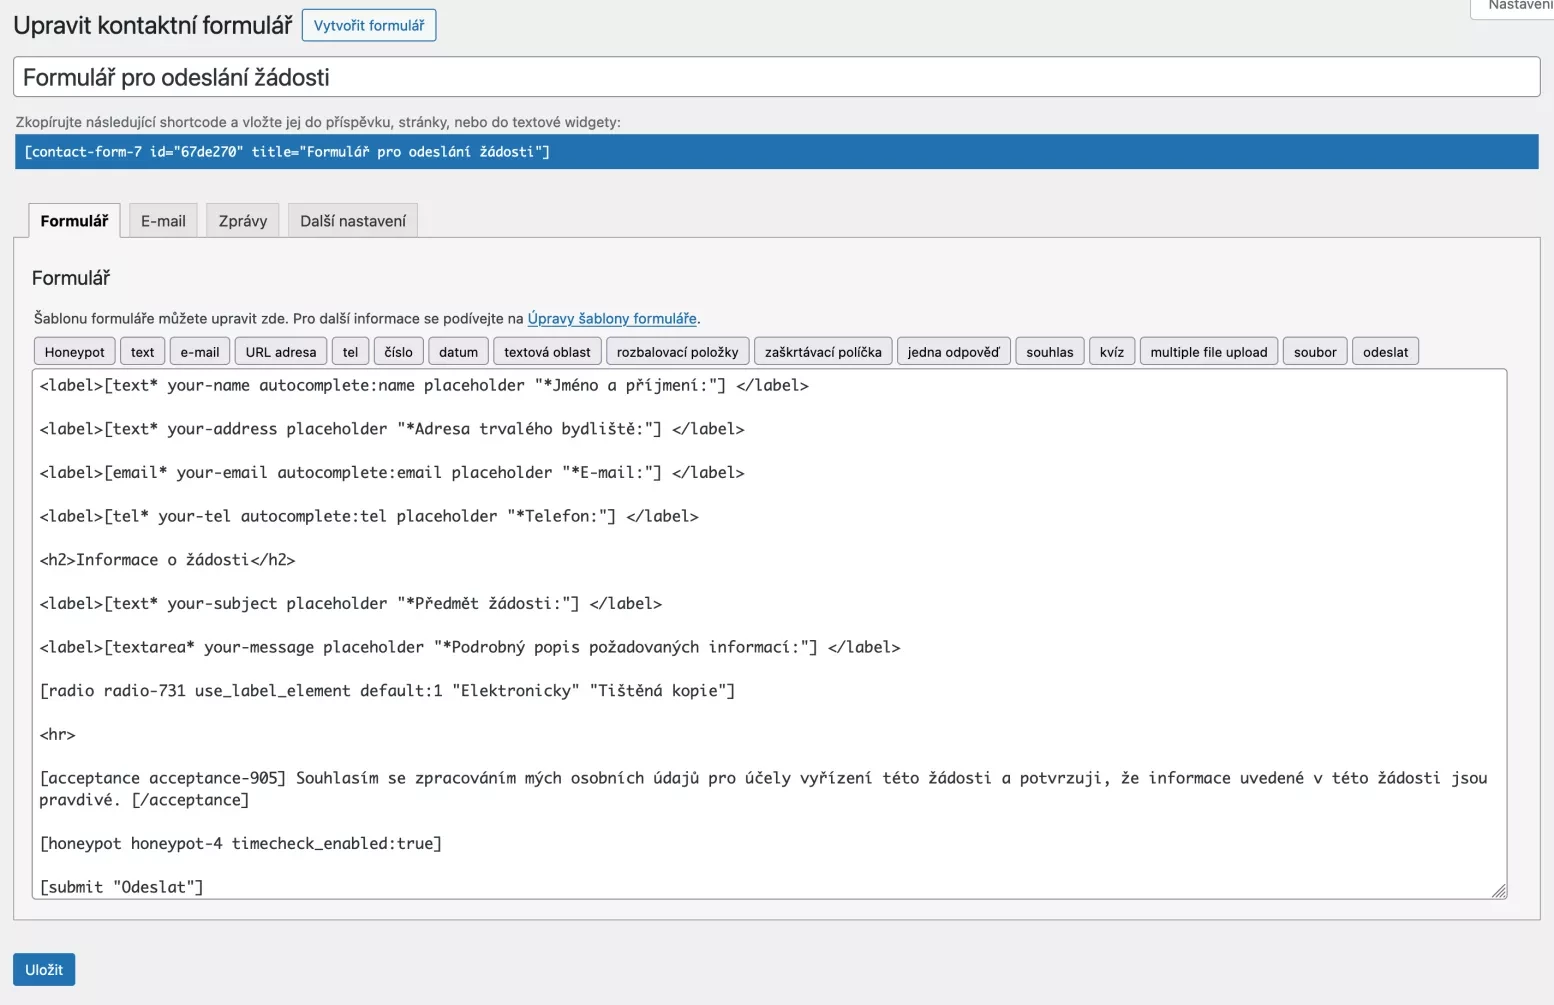The image size is (1554, 1005).
Task: Insert a URL adresa field tag
Action: (281, 352)
